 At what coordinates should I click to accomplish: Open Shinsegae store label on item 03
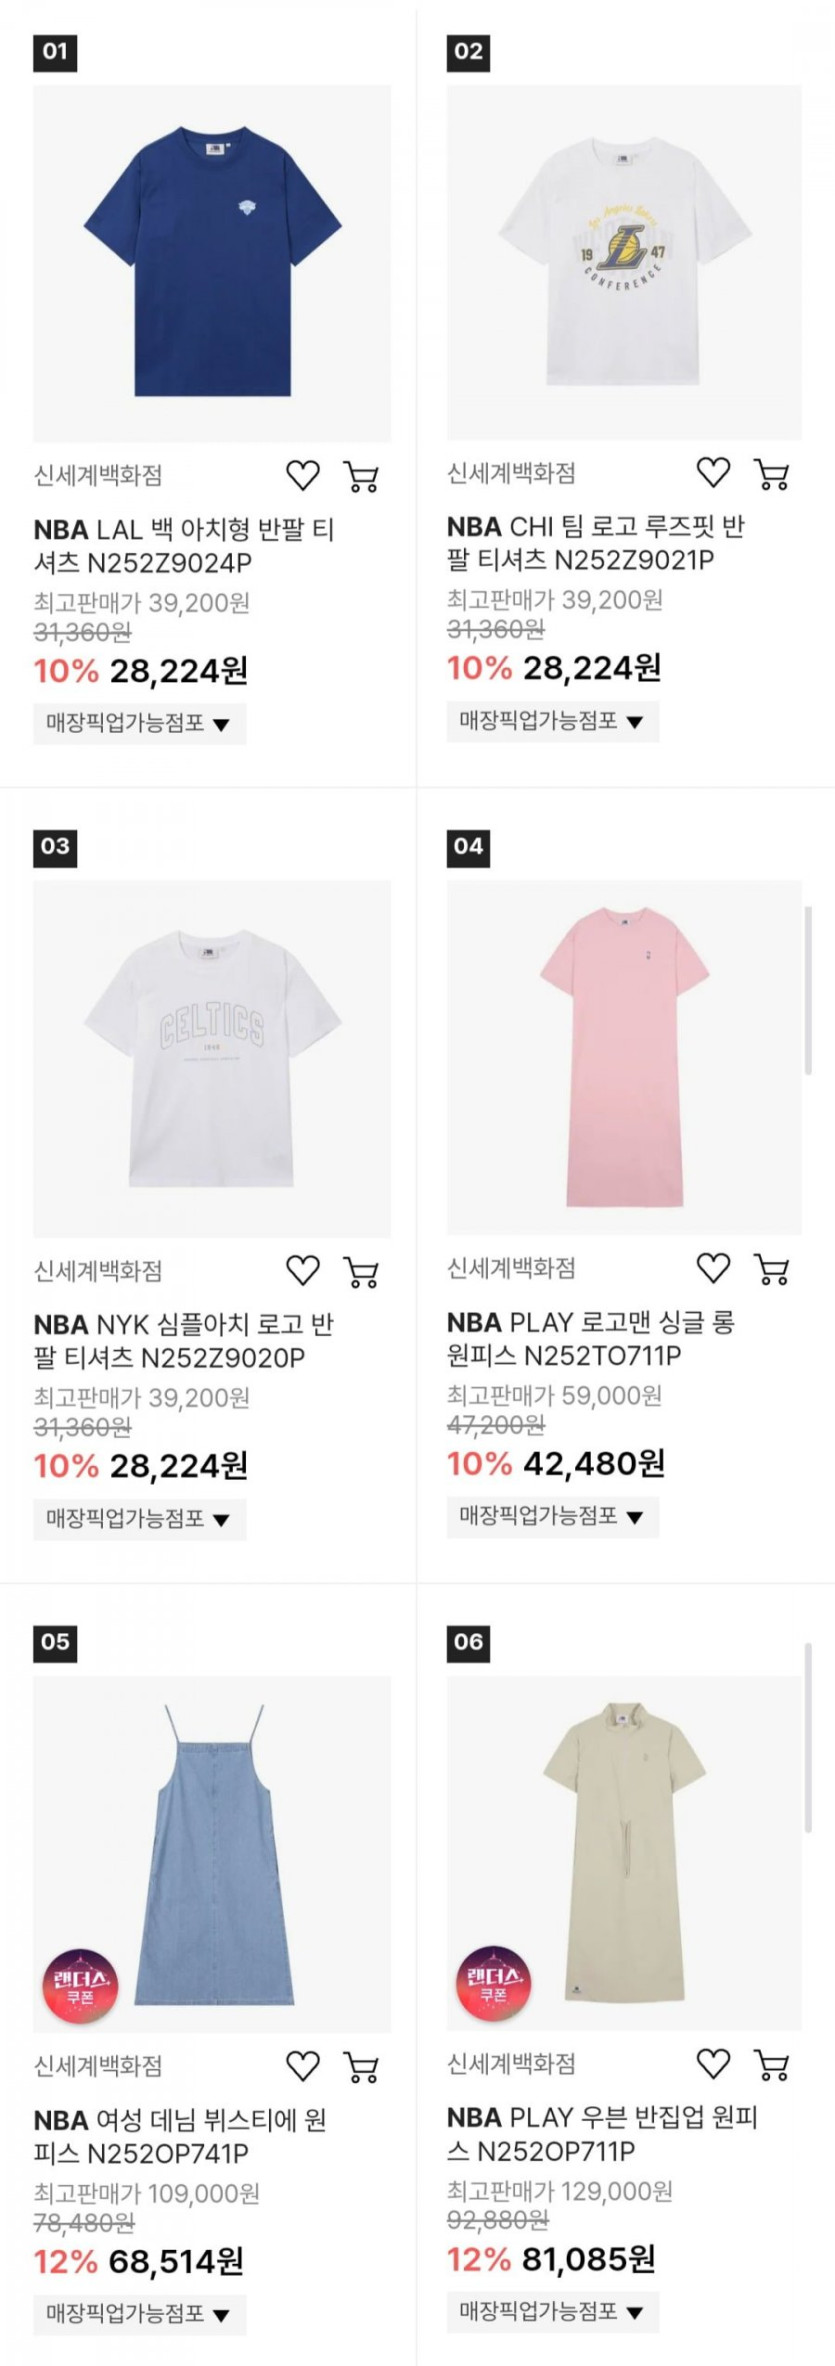[x=98, y=1271]
